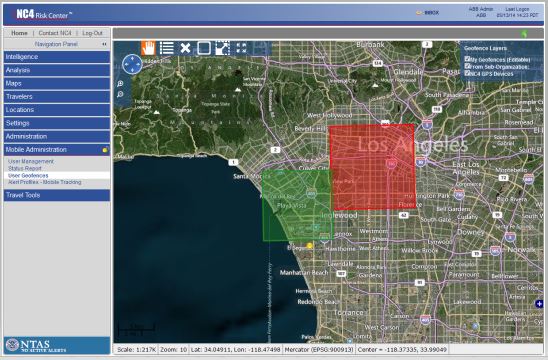Expand the Intelligence navigation section
The height and width of the screenshot is (360, 548).
point(57,57)
